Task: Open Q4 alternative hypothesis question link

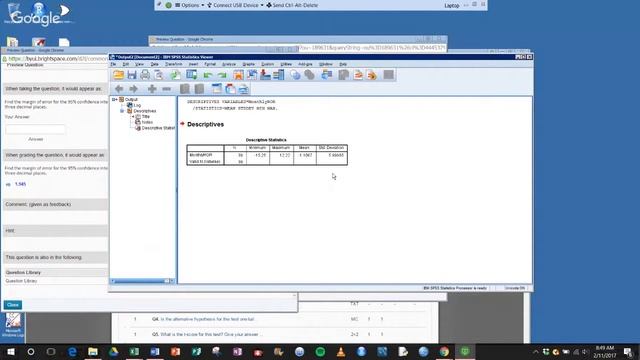Action: tap(203, 319)
